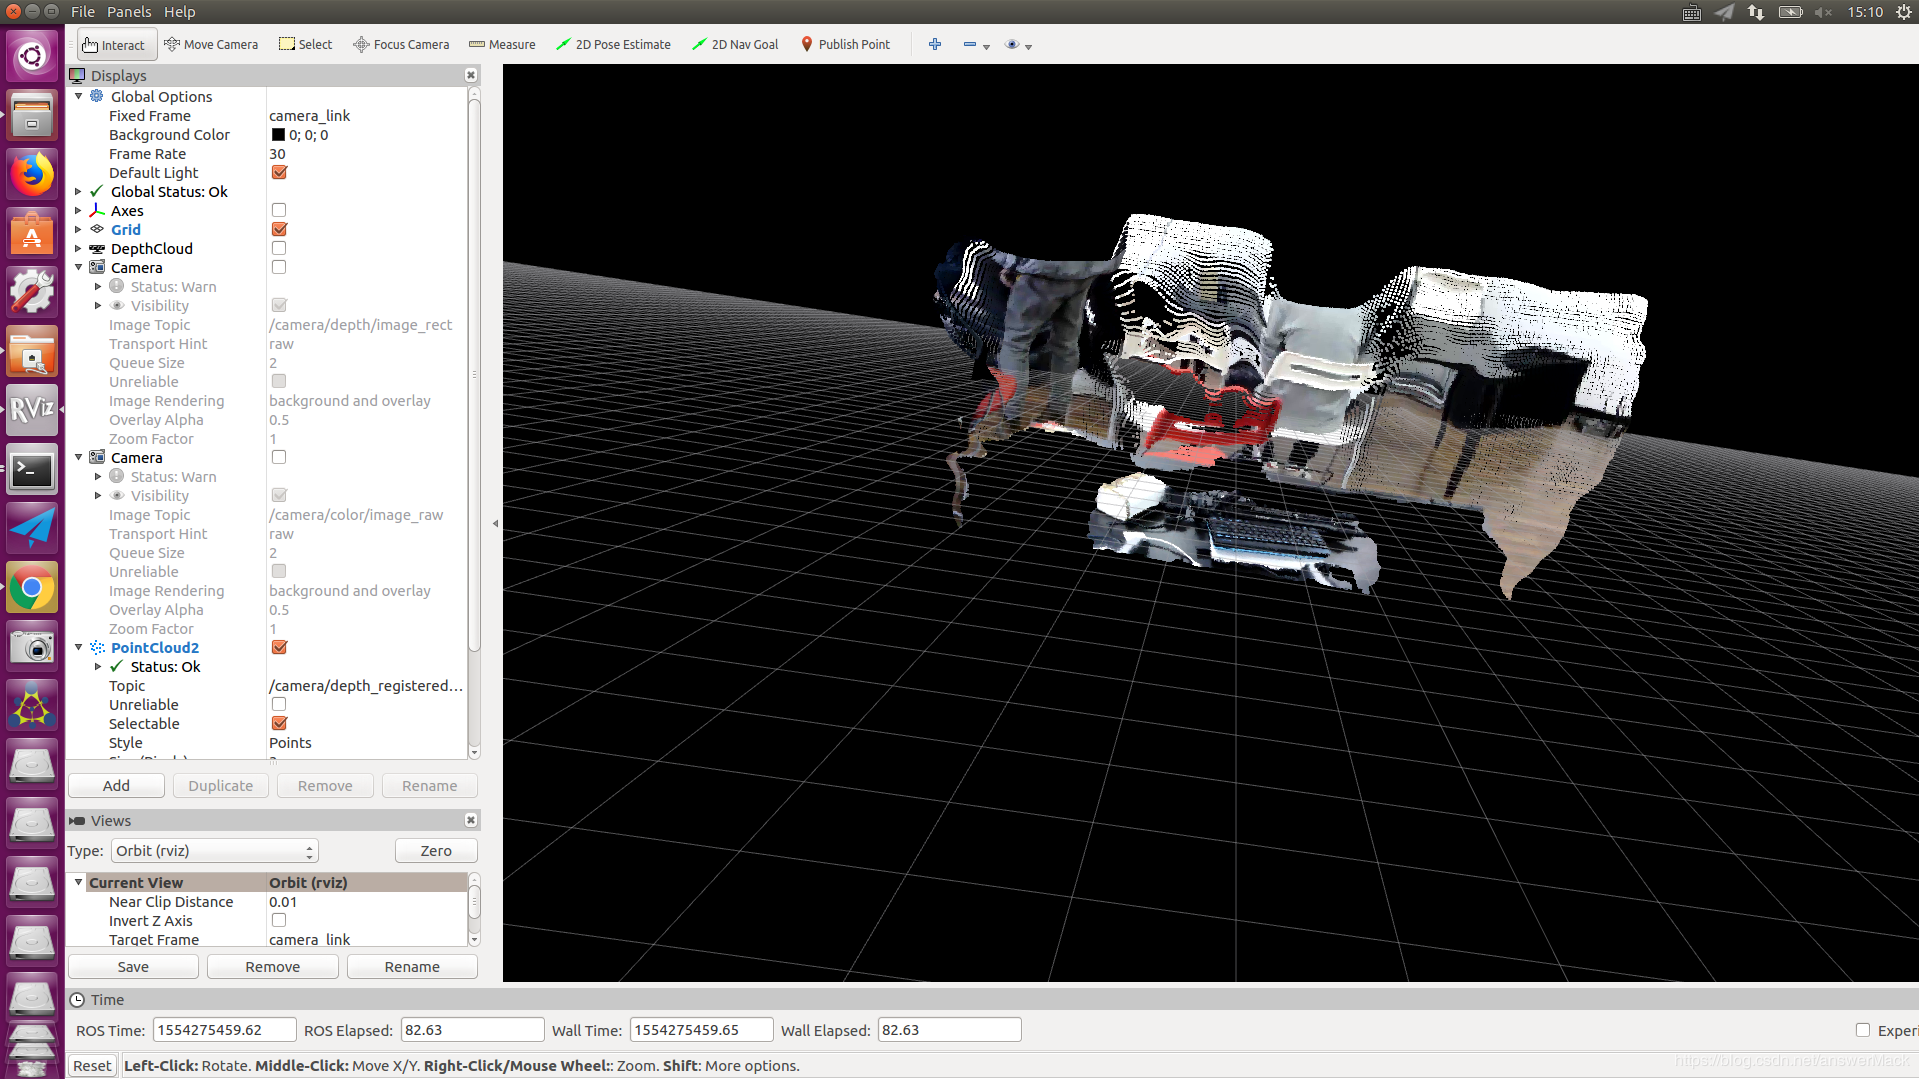Image resolution: width=1919 pixels, height=1079 pixels.
Task: Open the keyboard indicator in top bar
Action: (1692, 12)
